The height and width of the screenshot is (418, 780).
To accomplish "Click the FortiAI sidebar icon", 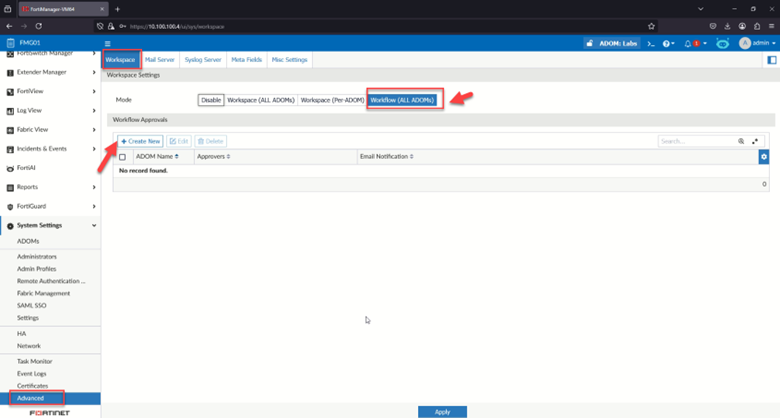I will [x=10, y=169].
